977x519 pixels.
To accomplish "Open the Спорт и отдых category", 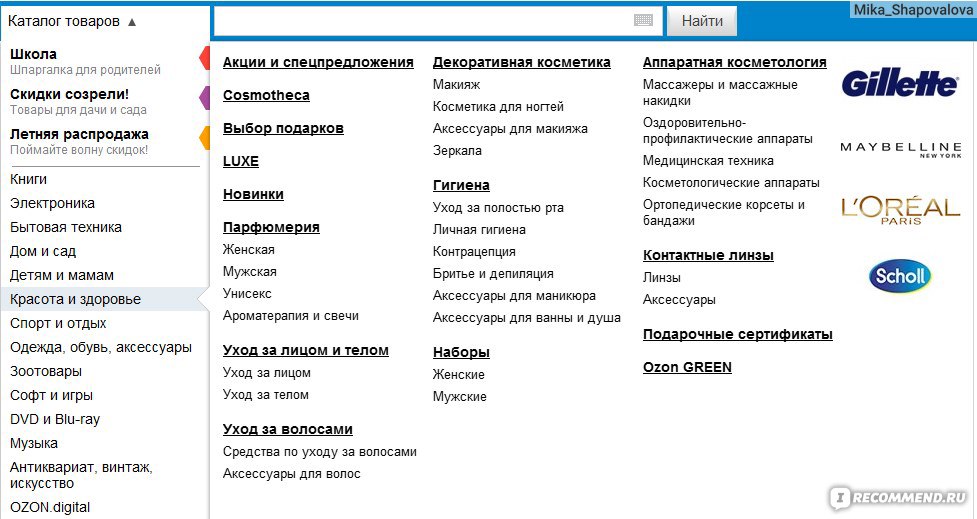I will (58, 323).
